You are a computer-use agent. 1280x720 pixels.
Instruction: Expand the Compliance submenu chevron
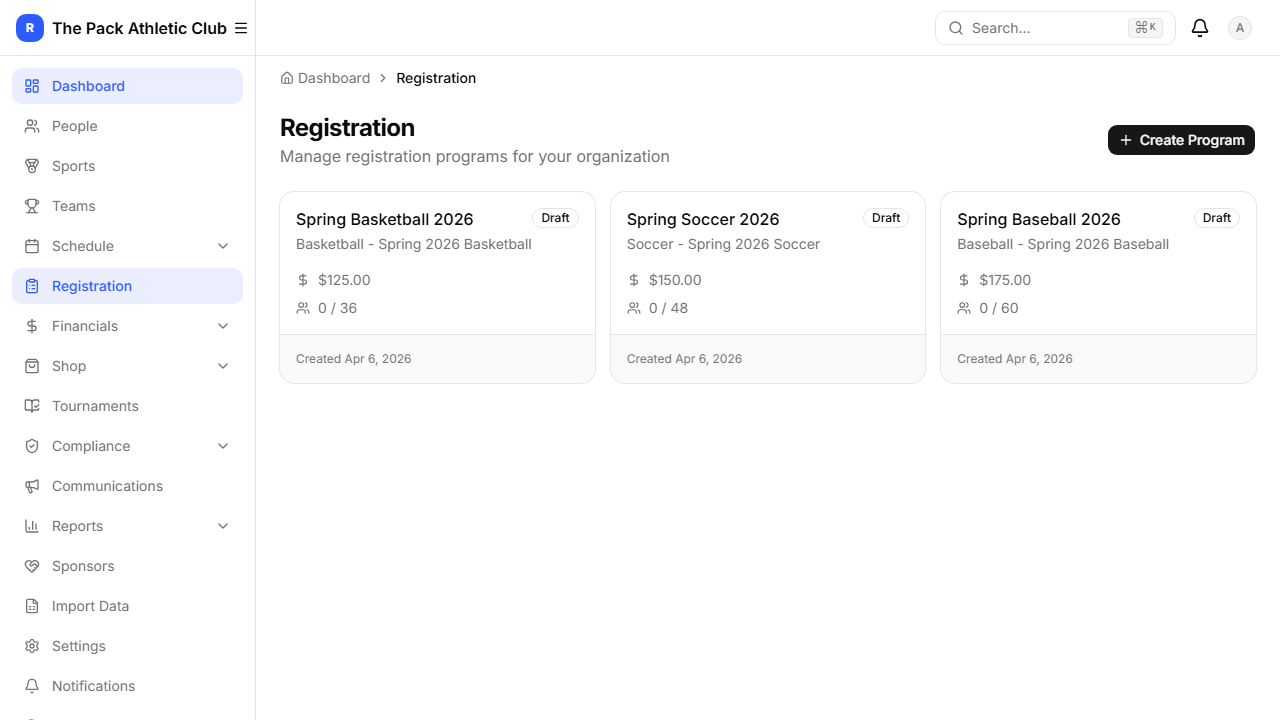pos(223,446)
